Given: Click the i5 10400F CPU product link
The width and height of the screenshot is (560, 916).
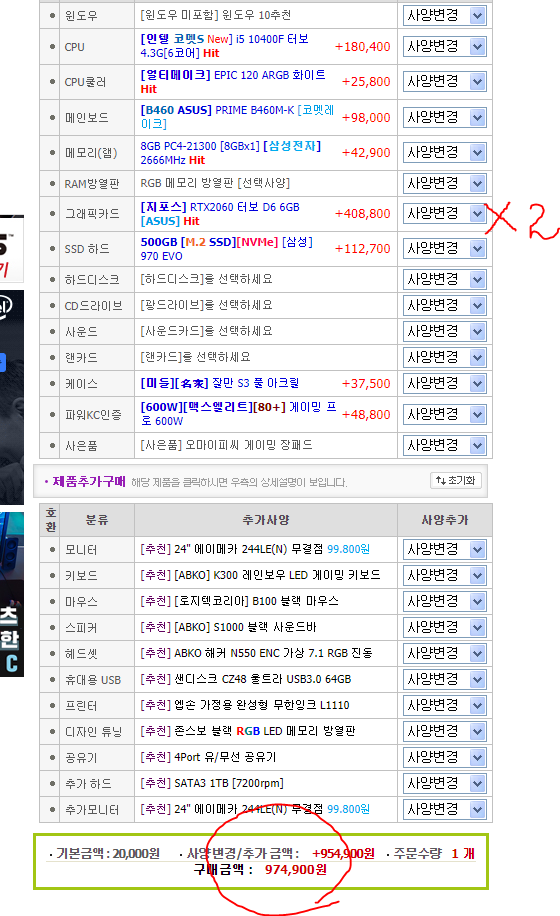Looking at the screenshot, I should tap(225, 46).
